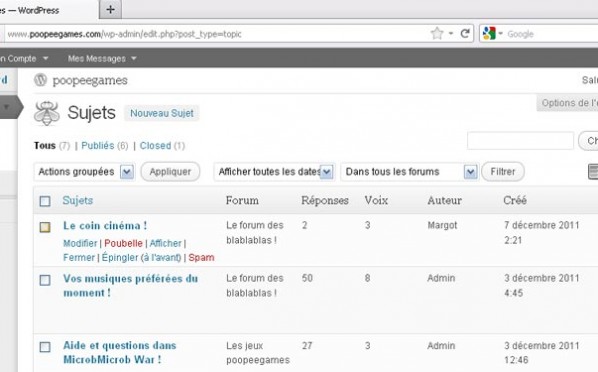Click the 7 décembre 2011 date cell
Screen dimensions: 598x372
542,232
